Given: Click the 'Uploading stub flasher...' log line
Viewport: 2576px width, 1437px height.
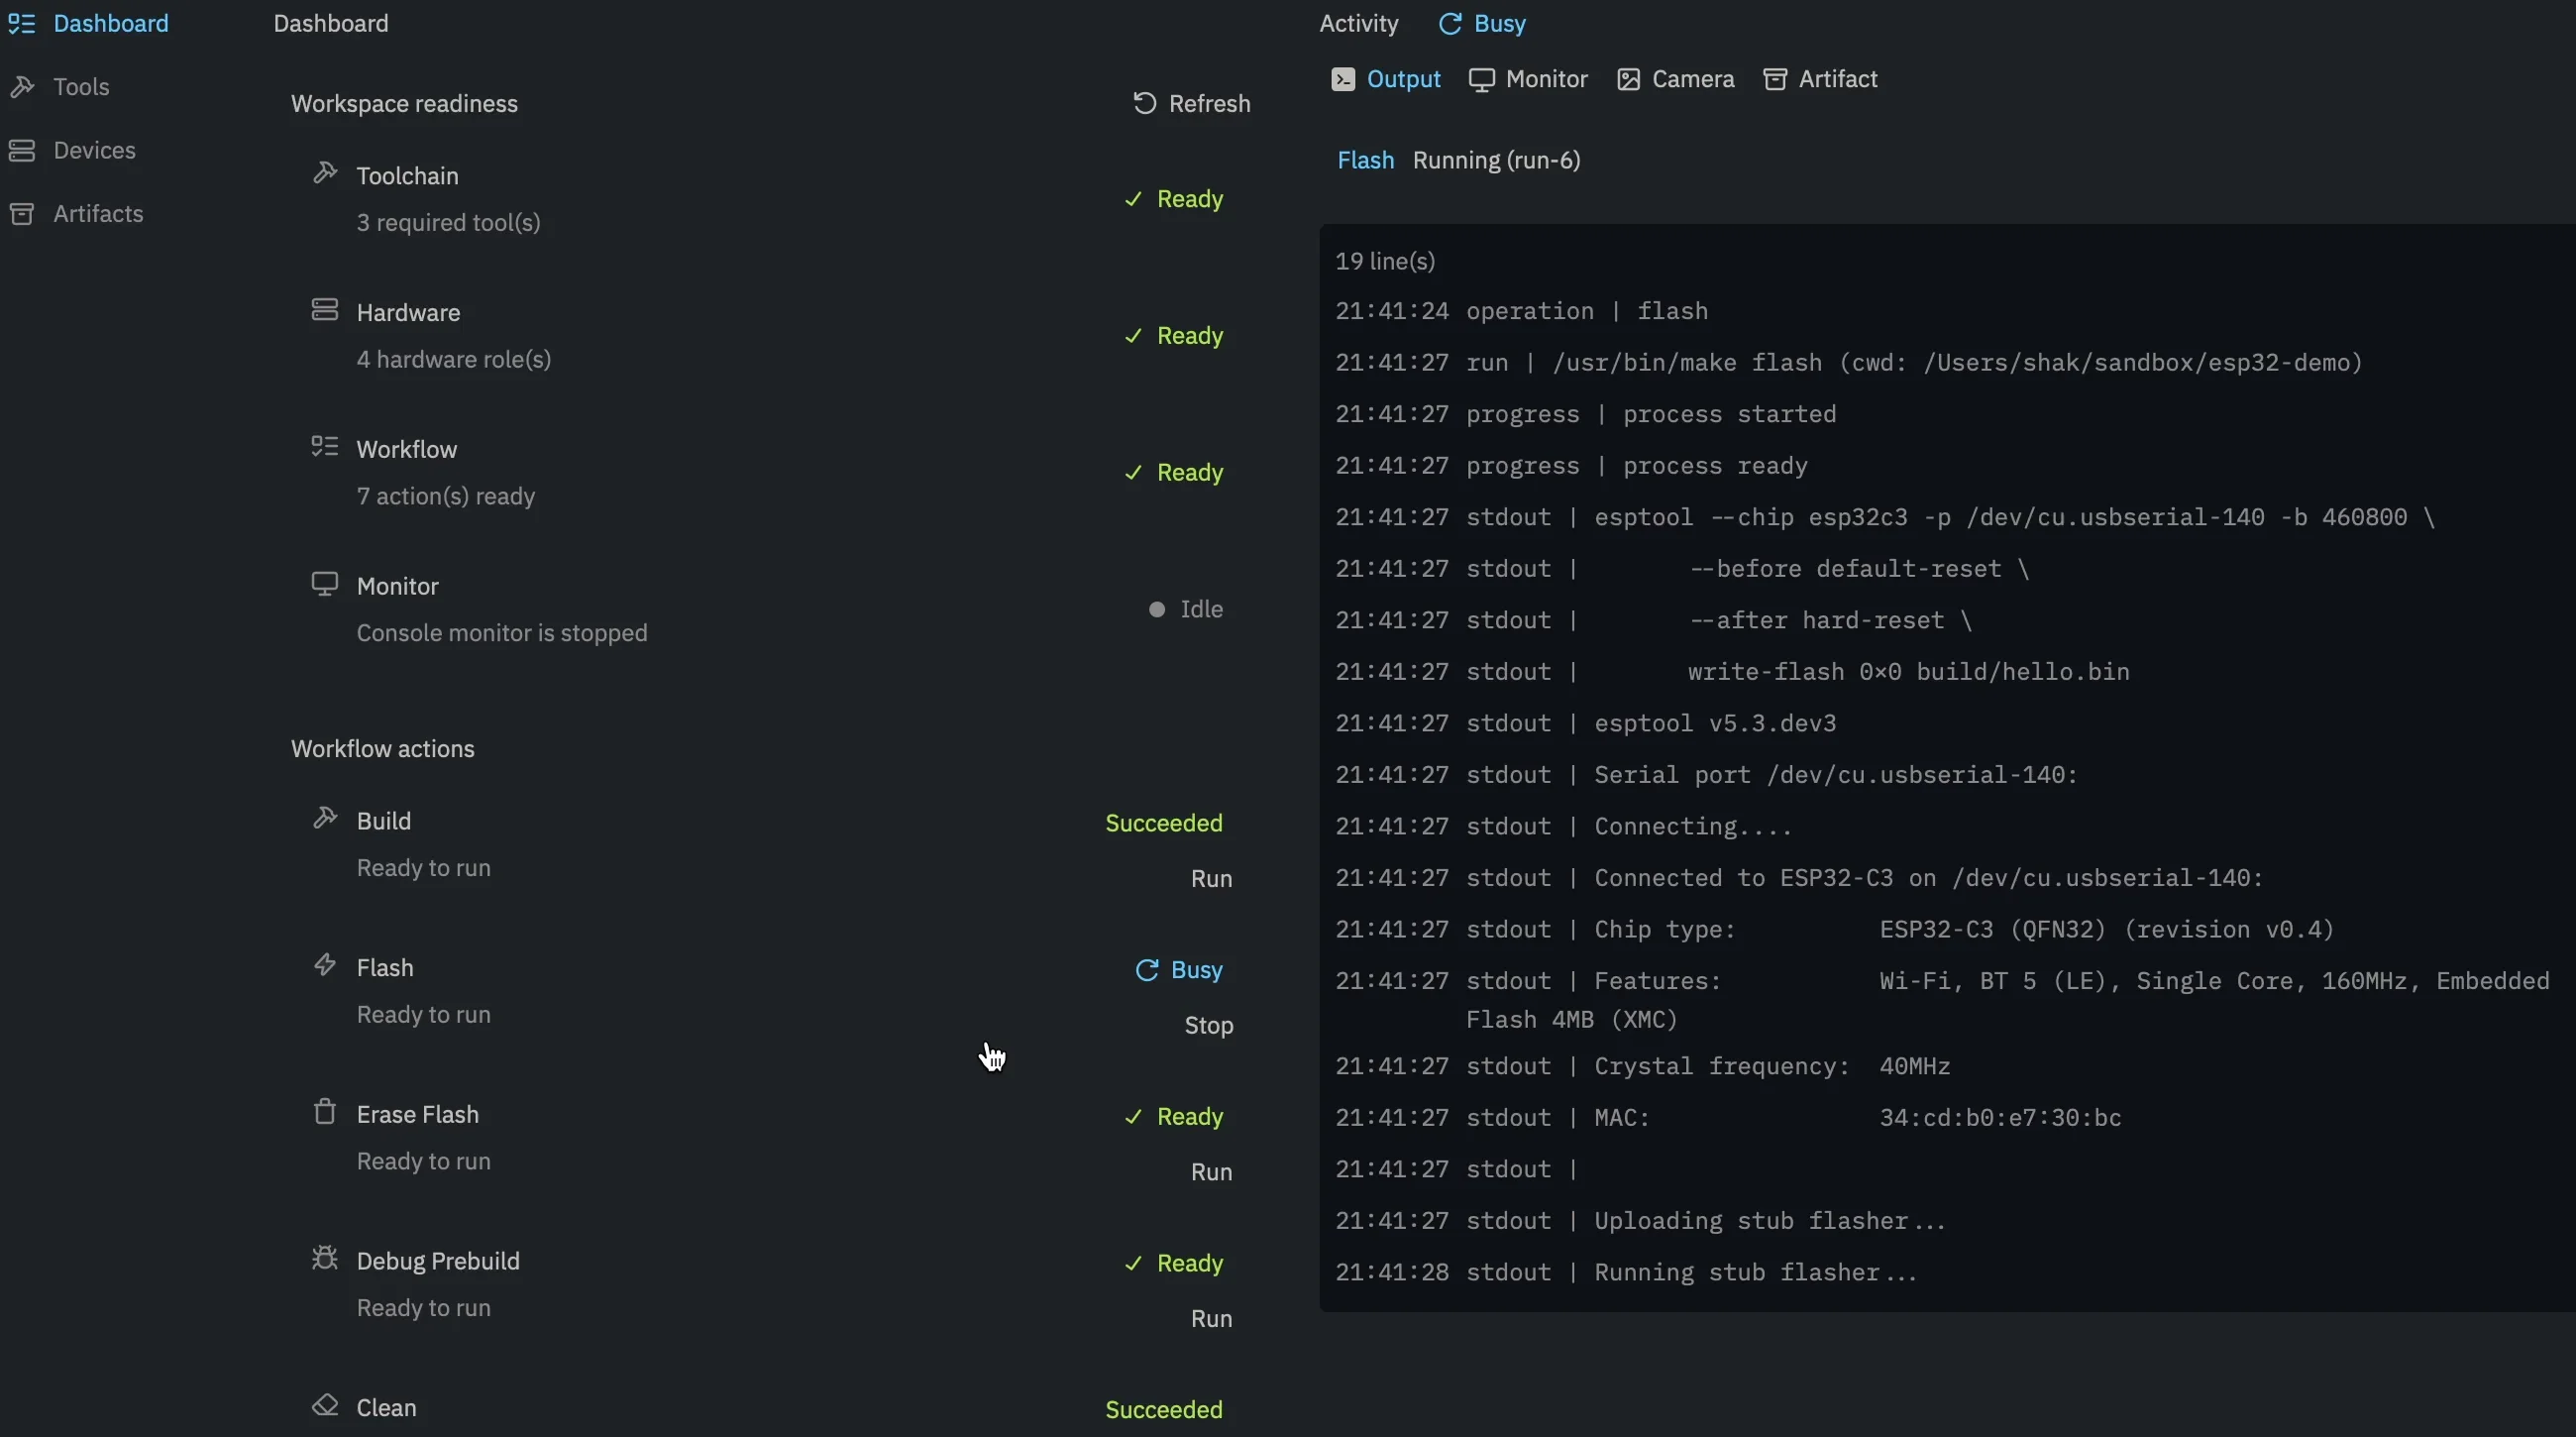Looking at the screenshot, I should point(1640,1222).
